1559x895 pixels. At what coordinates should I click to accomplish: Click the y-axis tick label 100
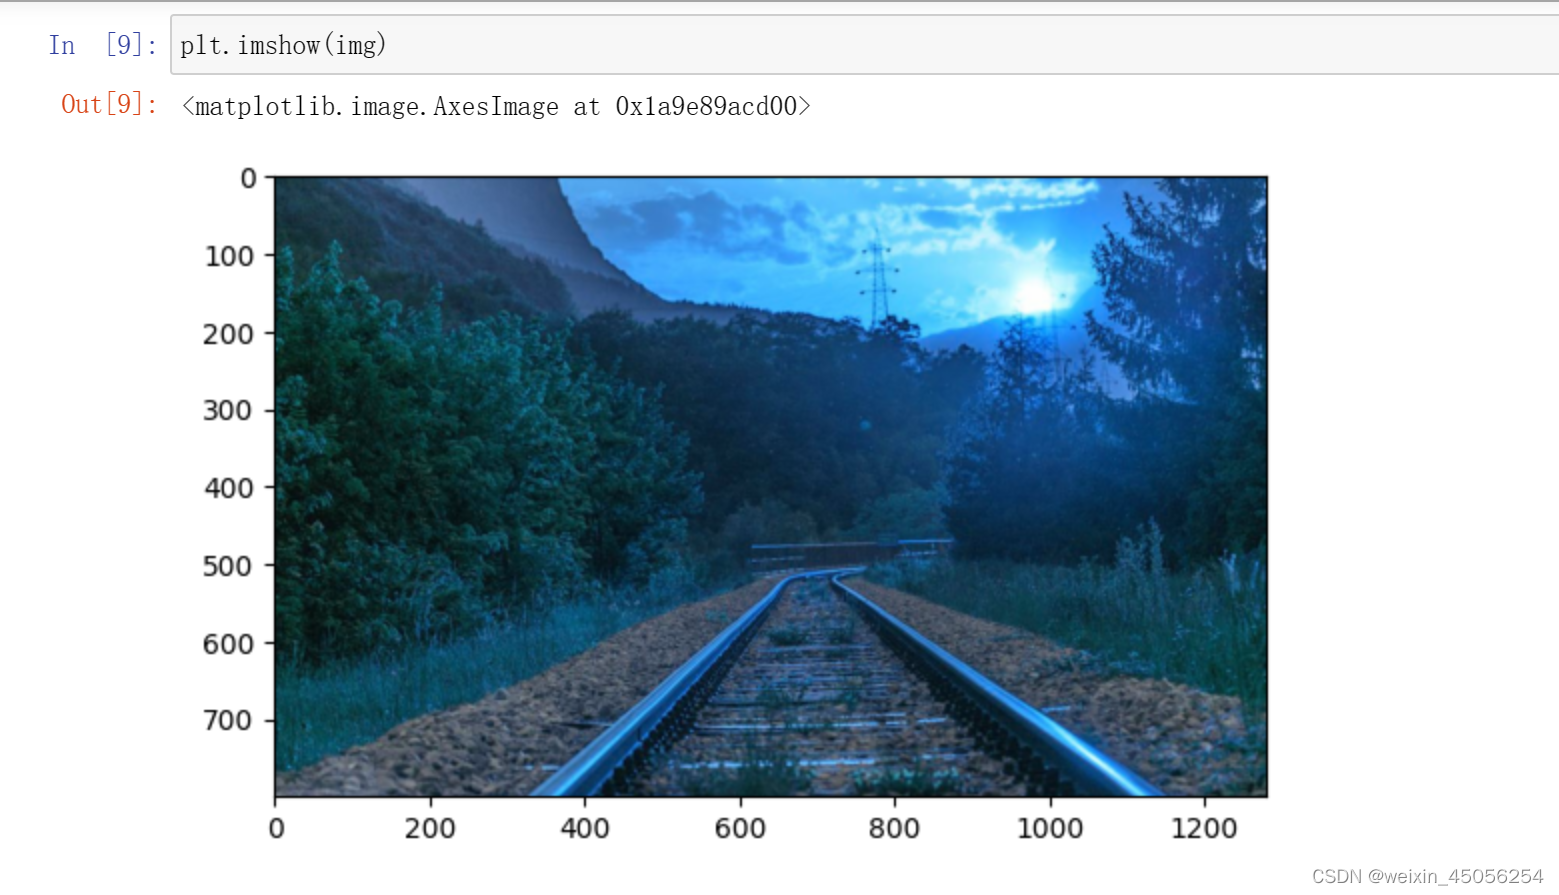pyautogui.click(x=229, y=257)
